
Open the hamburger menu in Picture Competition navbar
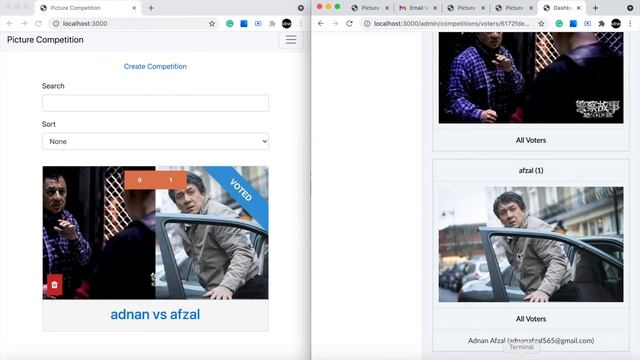[x=291, y=40]
